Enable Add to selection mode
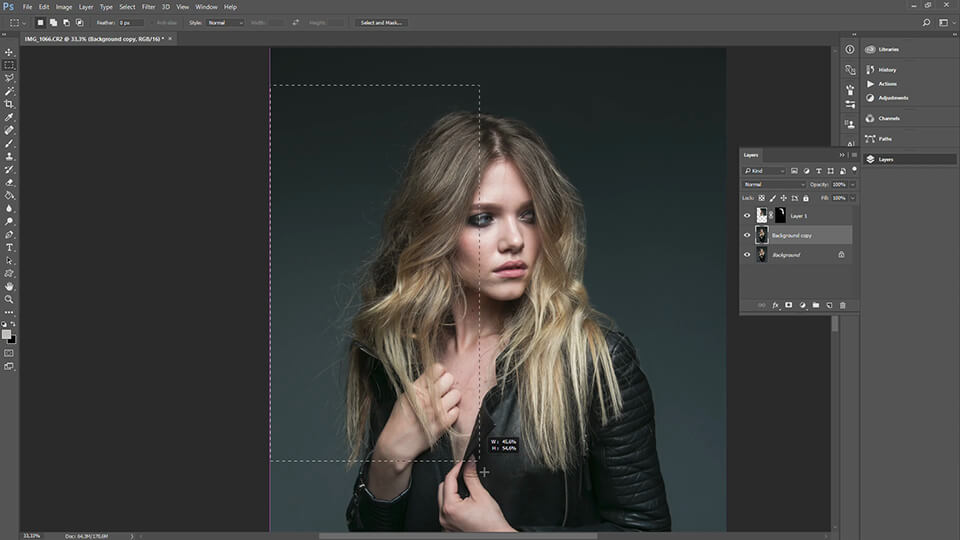 coord(53,23)
